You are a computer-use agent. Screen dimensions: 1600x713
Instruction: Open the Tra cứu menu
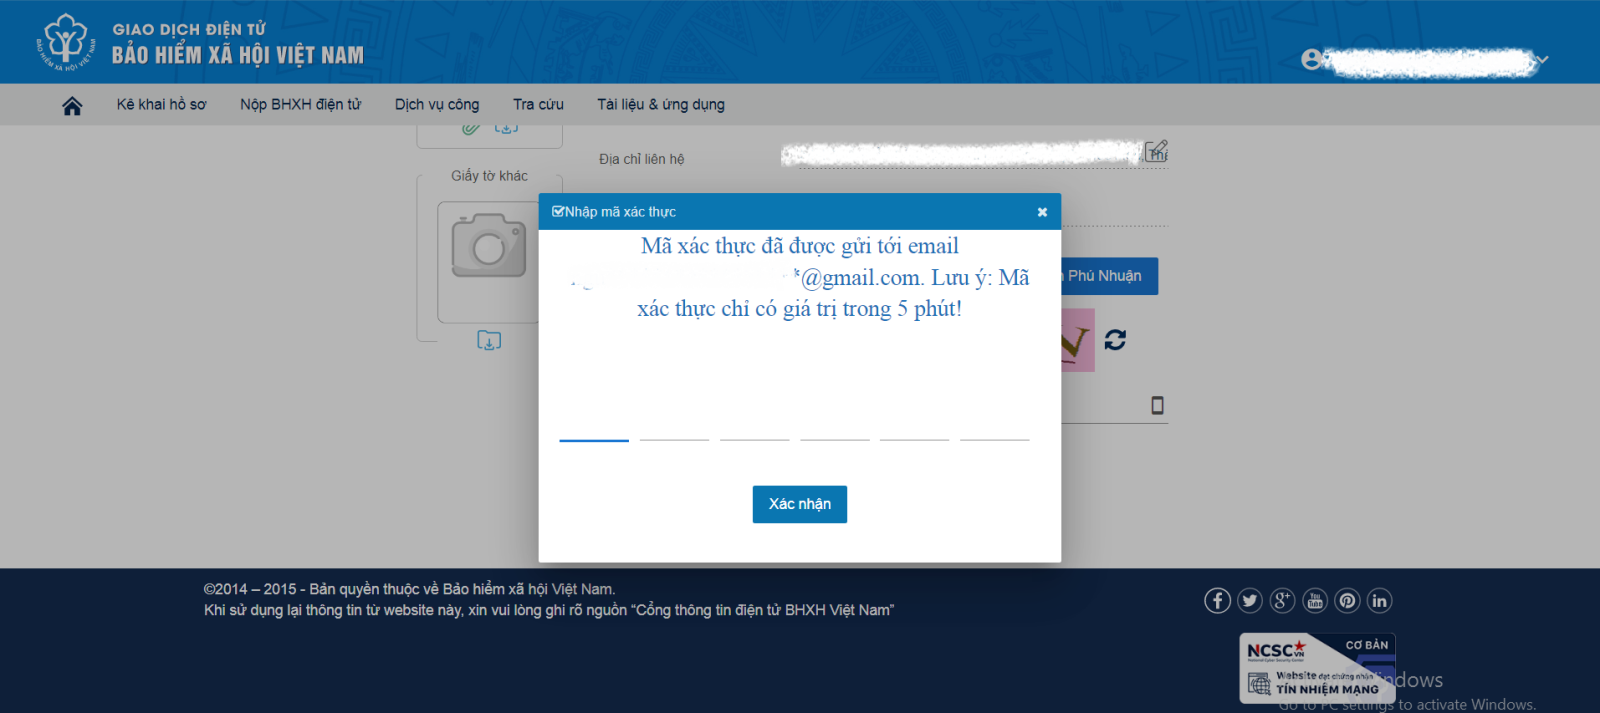538,104
